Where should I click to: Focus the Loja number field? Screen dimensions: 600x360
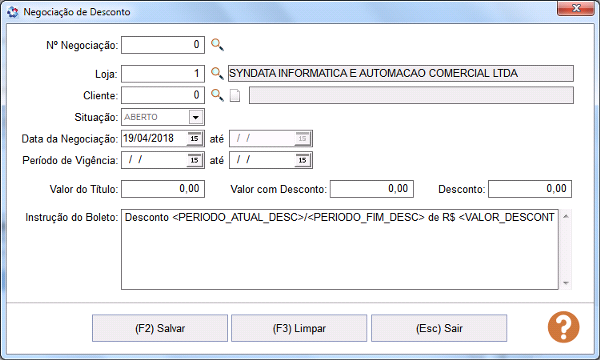163,73
